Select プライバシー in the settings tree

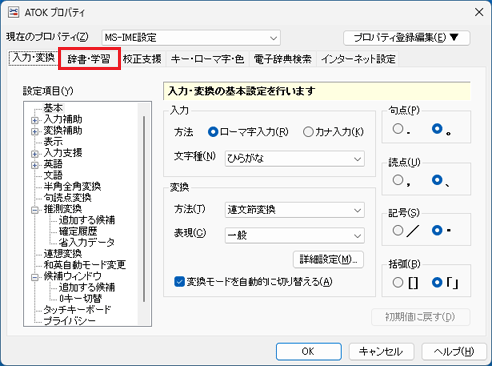click(69, 321)
